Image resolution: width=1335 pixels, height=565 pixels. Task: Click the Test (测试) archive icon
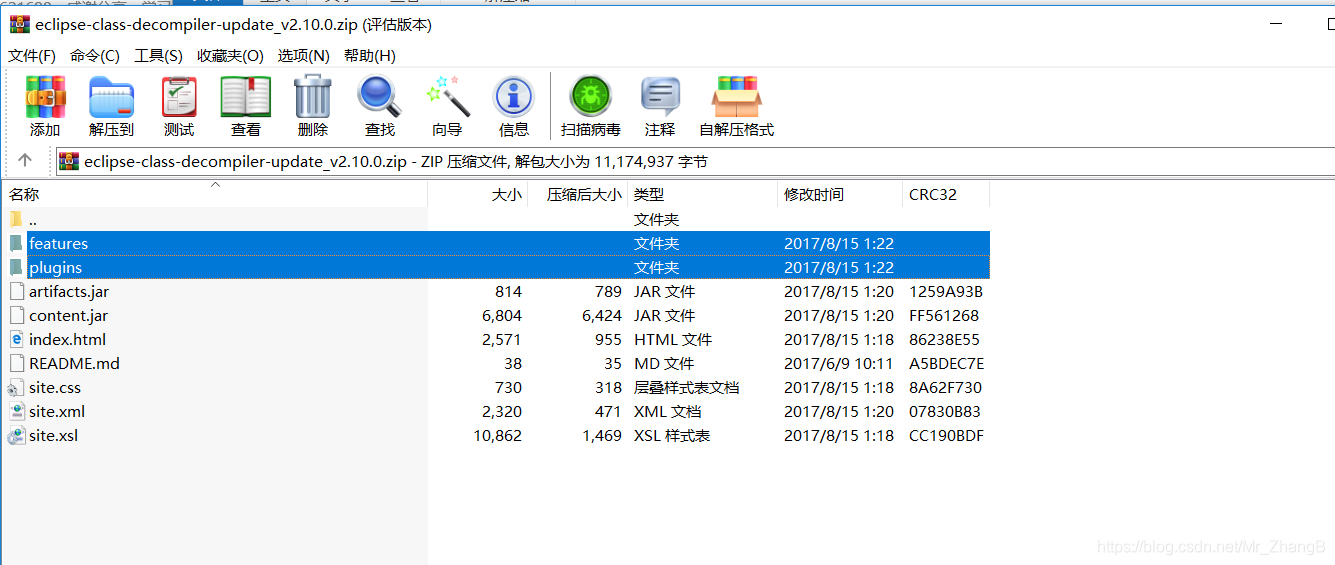[x=179, y=97]
